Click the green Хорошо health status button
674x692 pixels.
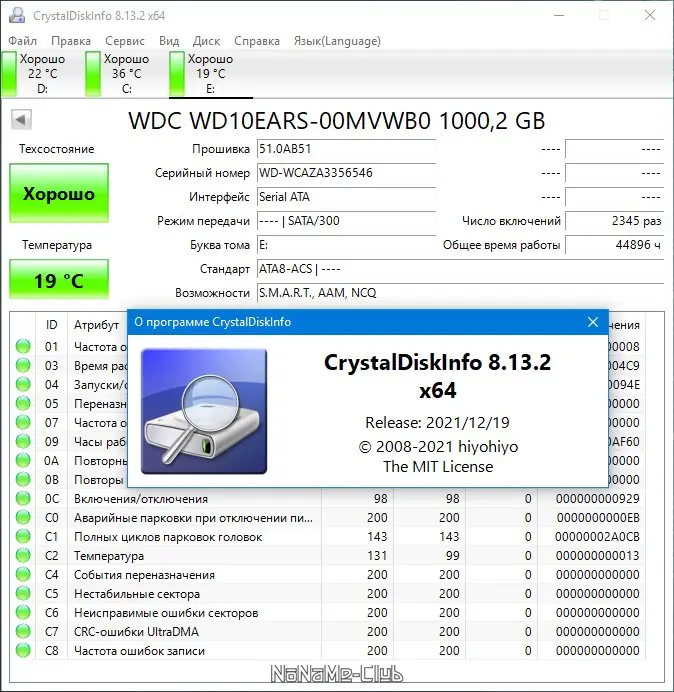59,193
